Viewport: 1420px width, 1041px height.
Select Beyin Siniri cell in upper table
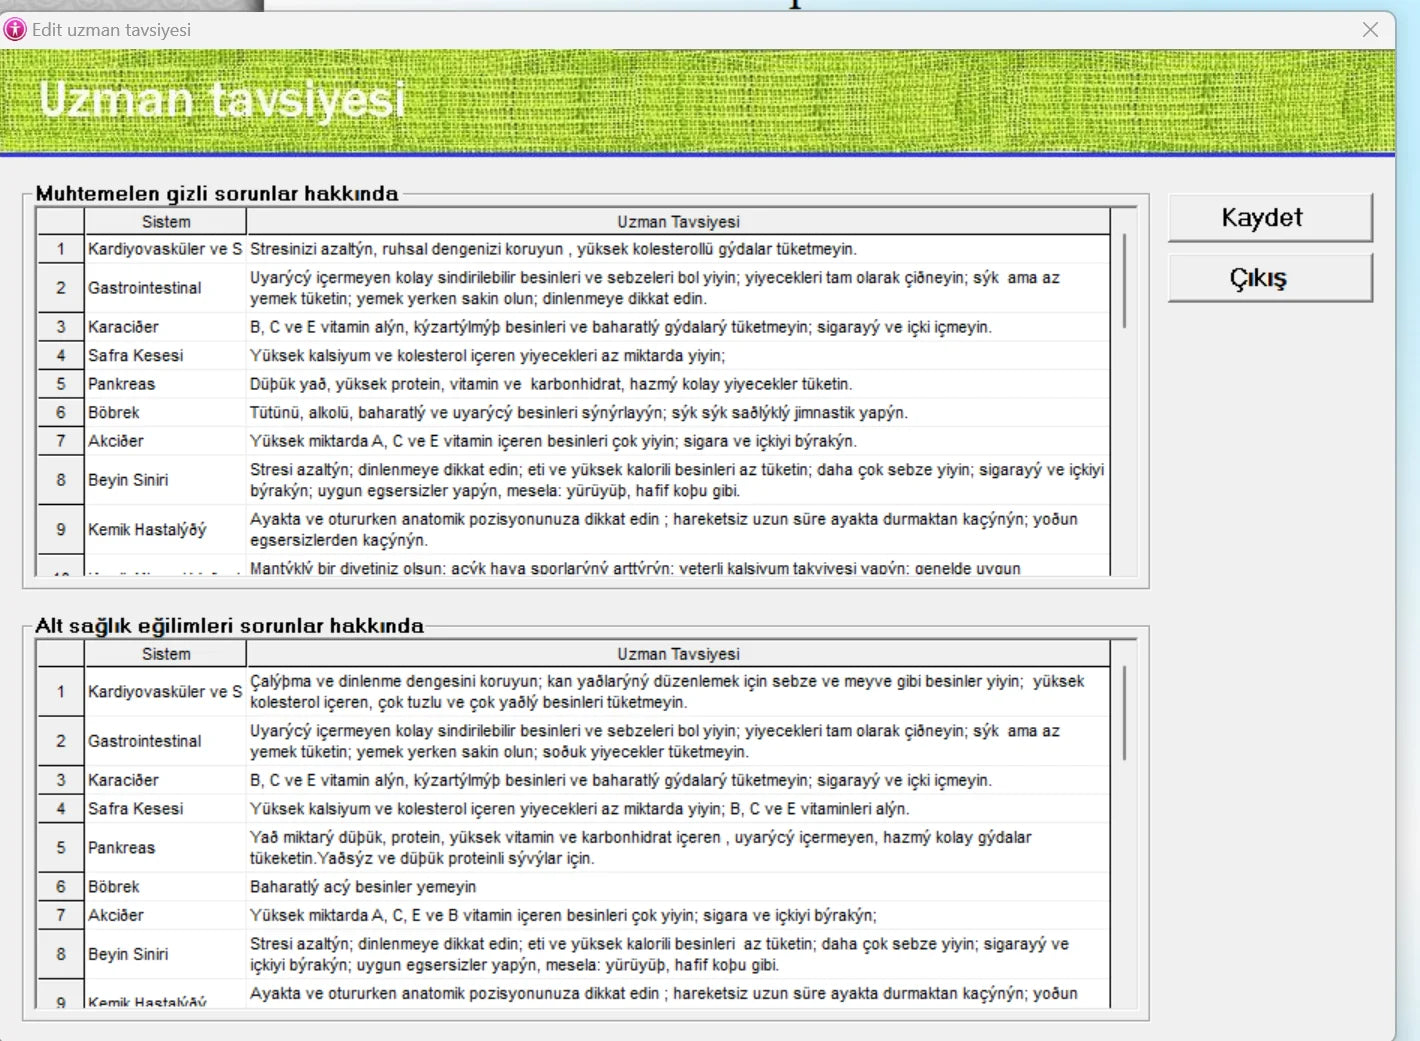click(165, 480)
